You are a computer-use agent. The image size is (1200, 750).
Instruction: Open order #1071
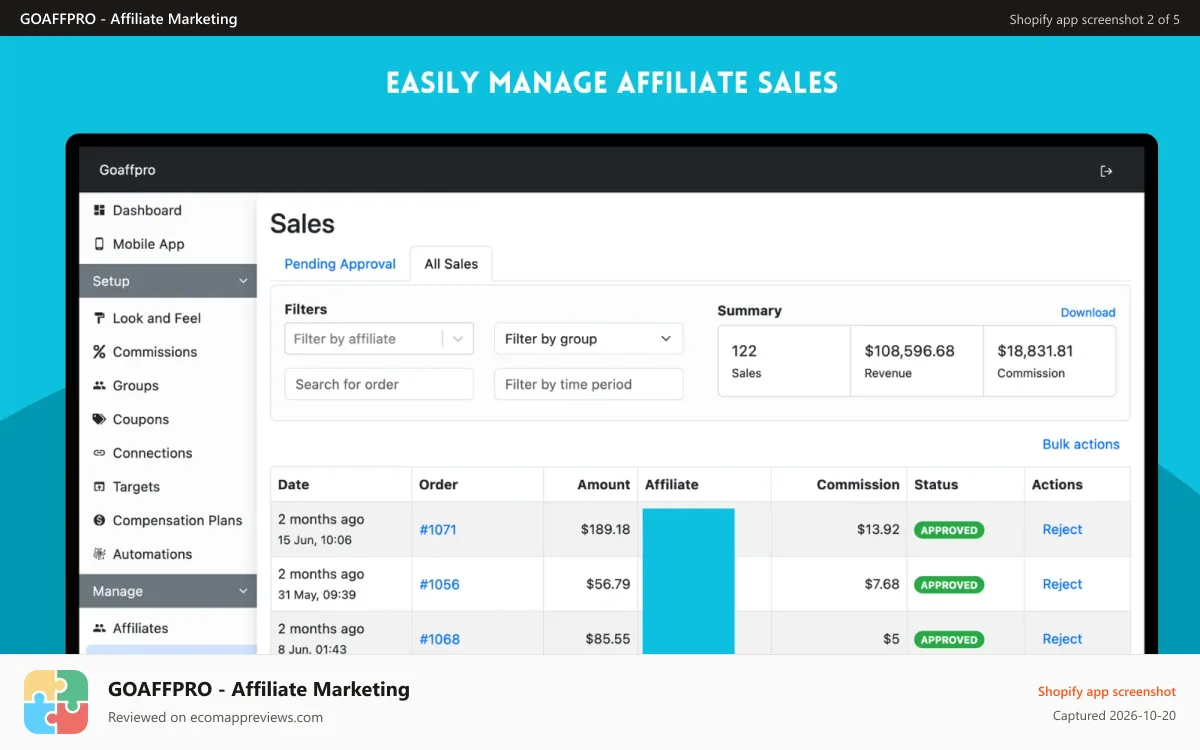point(438,530)
